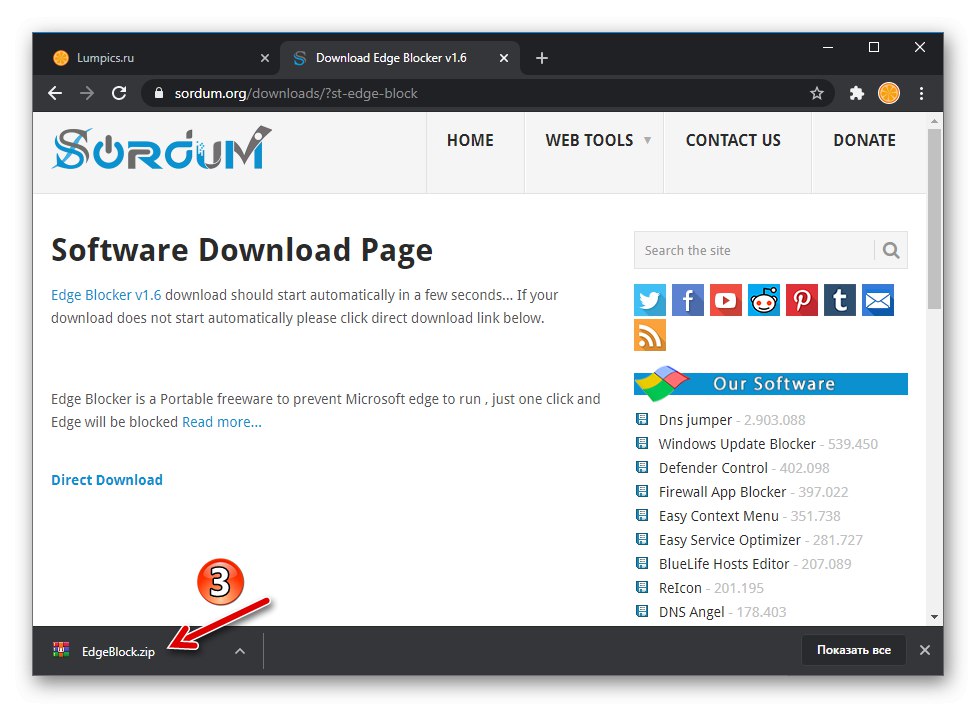Click the scrollbar down arrow
The width and height of the screenshot is (976, 708).
(x=934, y=616)
